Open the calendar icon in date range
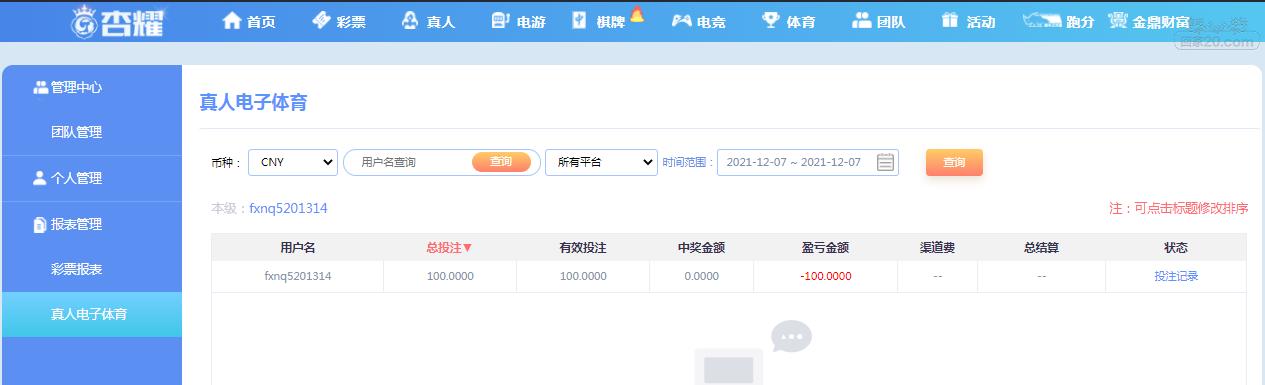1265x385 pixels. [x=885, y=162]
